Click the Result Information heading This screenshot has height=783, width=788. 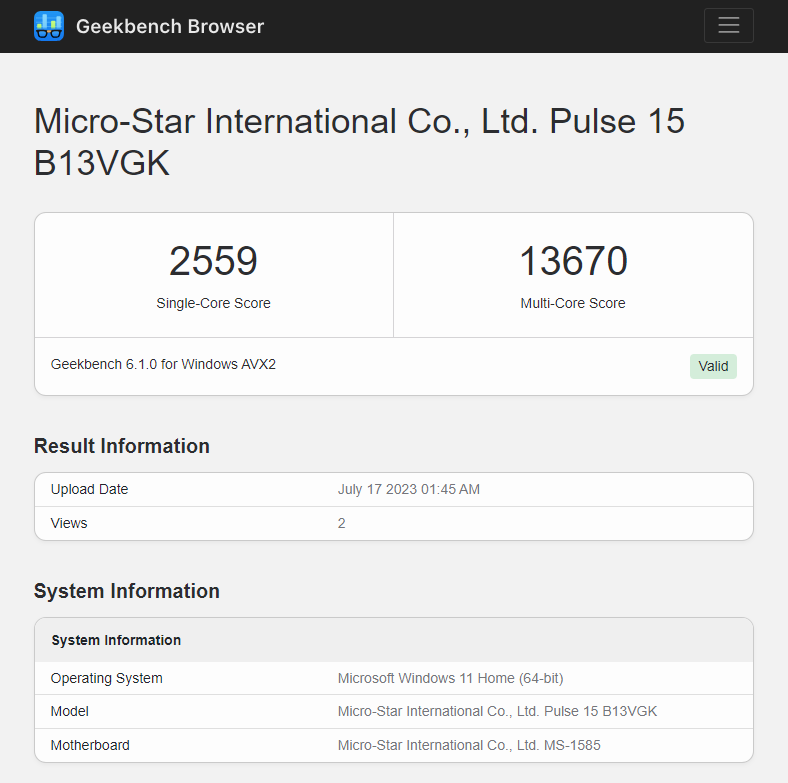tap(122, 446)
